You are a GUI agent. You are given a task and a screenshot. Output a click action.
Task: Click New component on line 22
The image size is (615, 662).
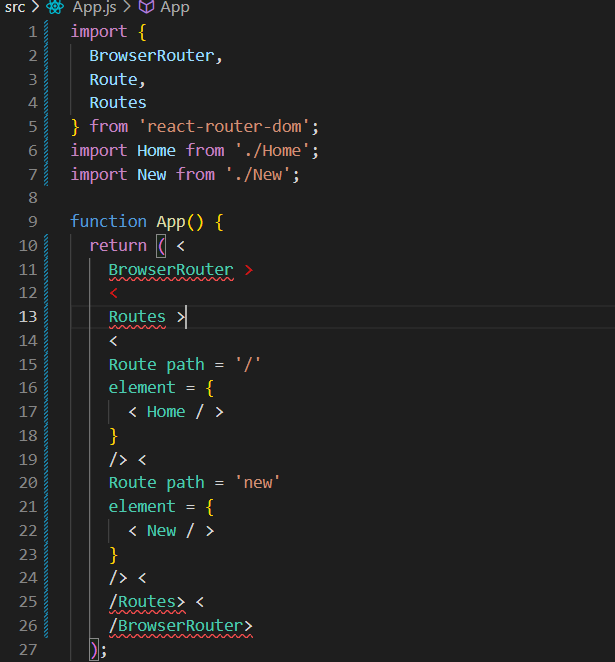tap(161, 531)
